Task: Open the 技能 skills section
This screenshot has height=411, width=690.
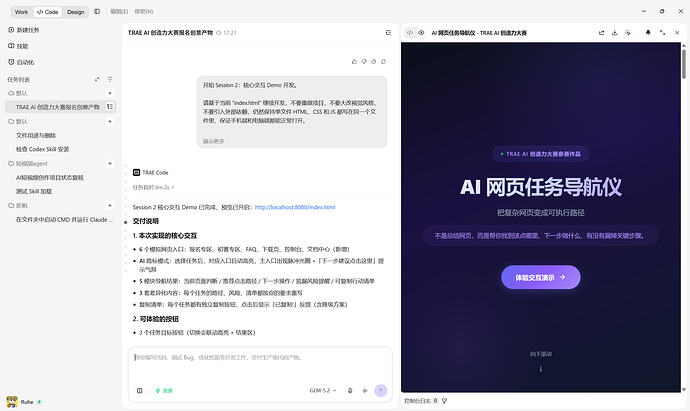Action: 18,46
